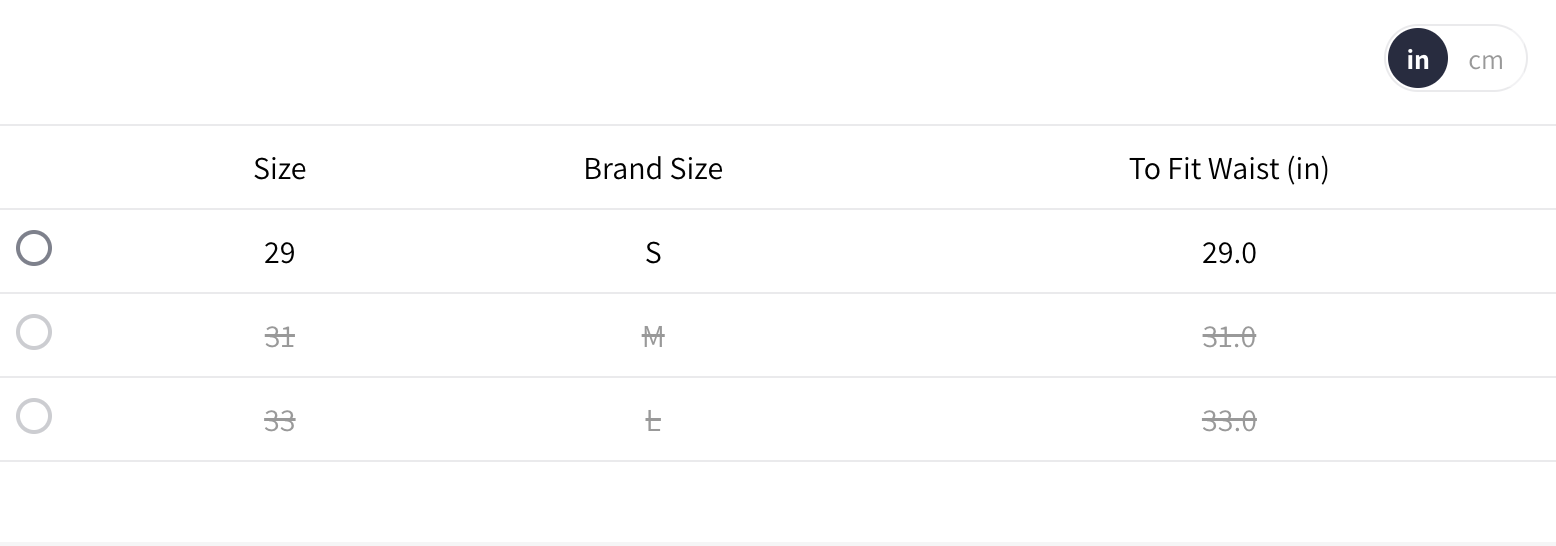Switch units to inches with "in"

click(x=1417, y=59)
